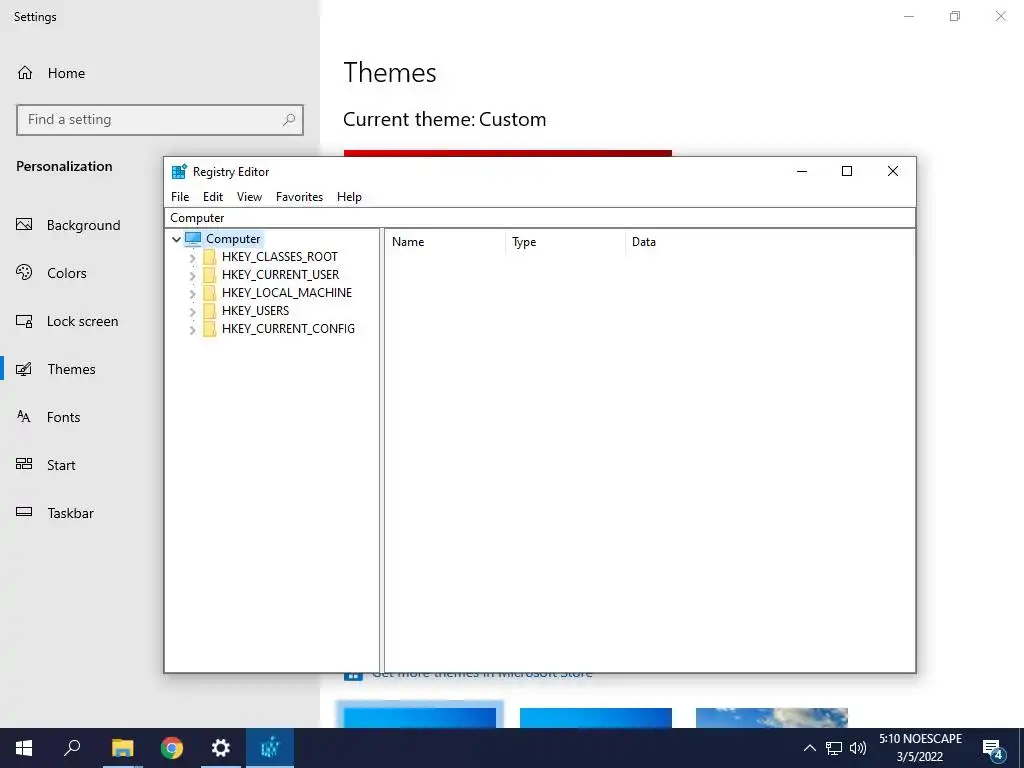This screenshot has height=768, width=1024.
Task: Click the HKEY_CURRENT_CONFIG label
Action: pos(288,328)
